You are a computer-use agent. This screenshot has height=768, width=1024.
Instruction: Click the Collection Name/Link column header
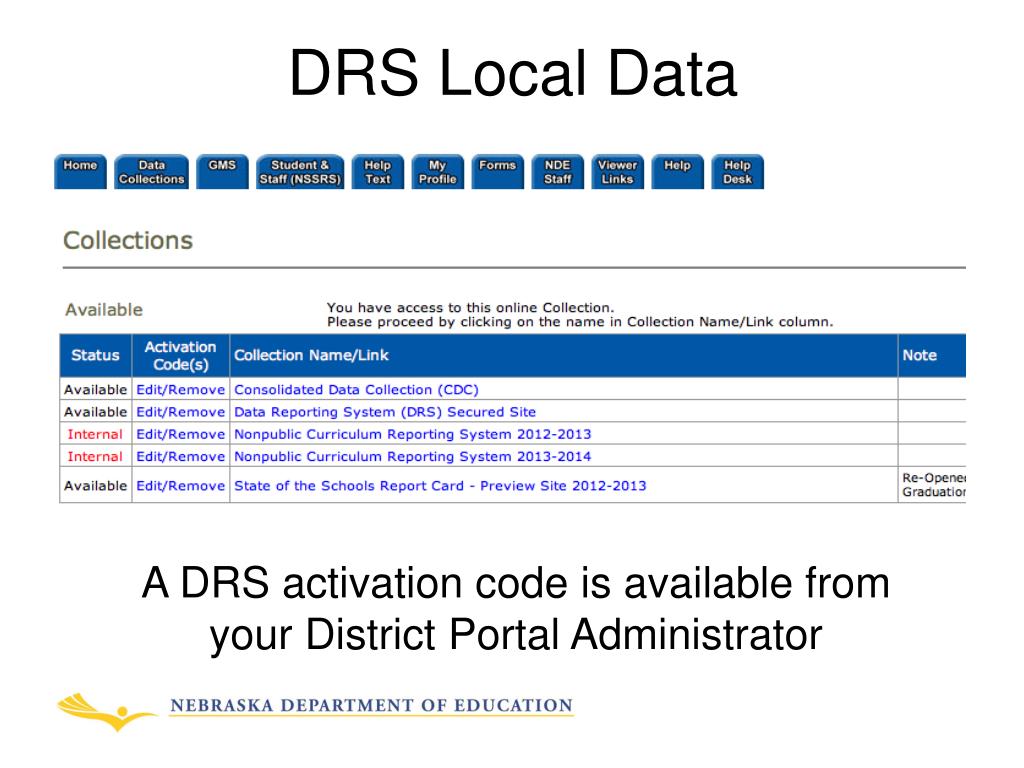pos(564,355)
